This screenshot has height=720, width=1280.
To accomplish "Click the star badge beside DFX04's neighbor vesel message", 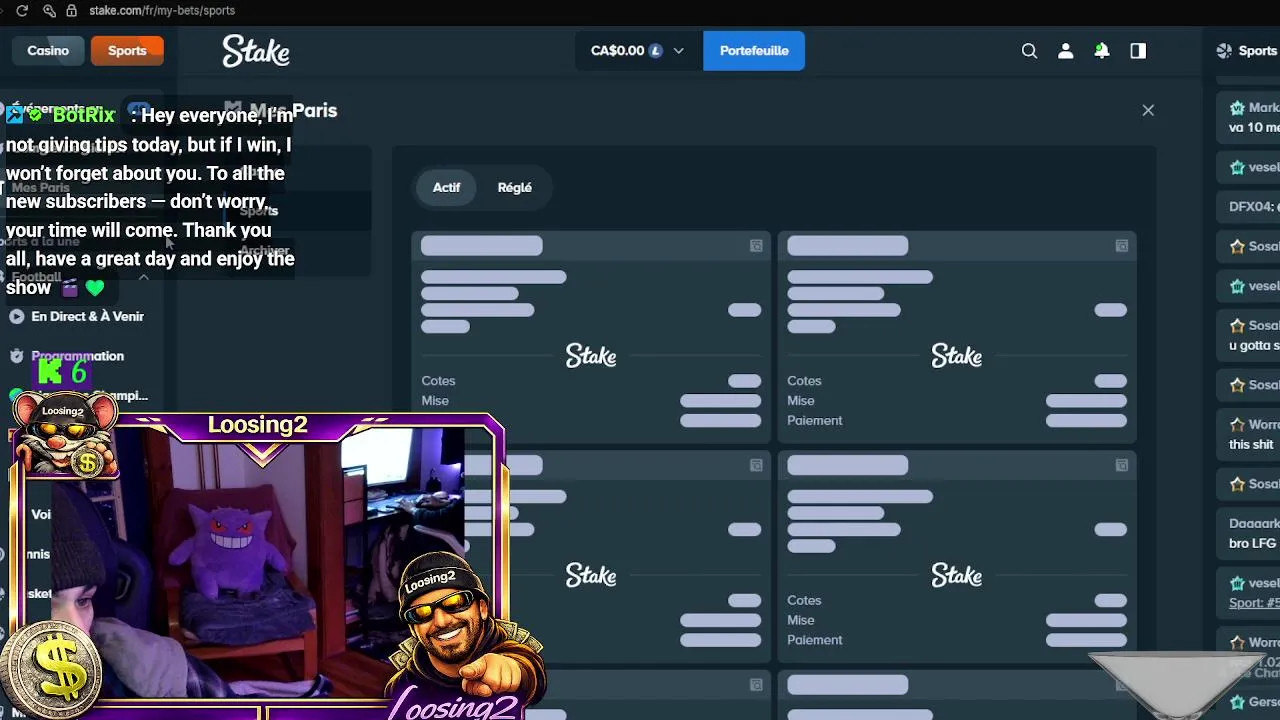I will [x=1237, y=167].
